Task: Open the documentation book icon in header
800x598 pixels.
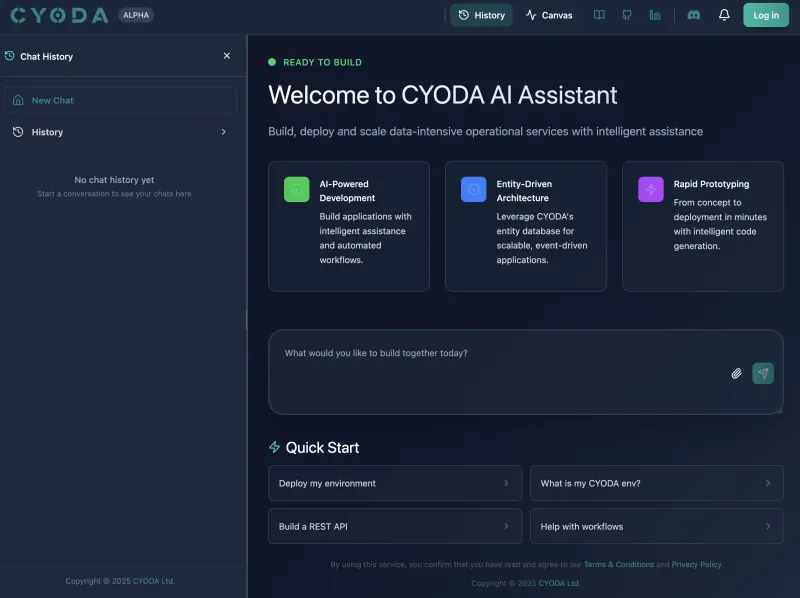Action: 598,15
